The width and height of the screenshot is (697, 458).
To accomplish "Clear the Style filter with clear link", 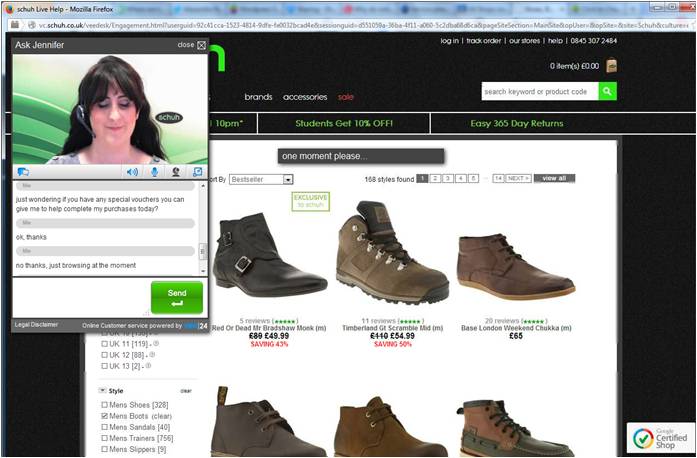I will [x=186, y=391].
